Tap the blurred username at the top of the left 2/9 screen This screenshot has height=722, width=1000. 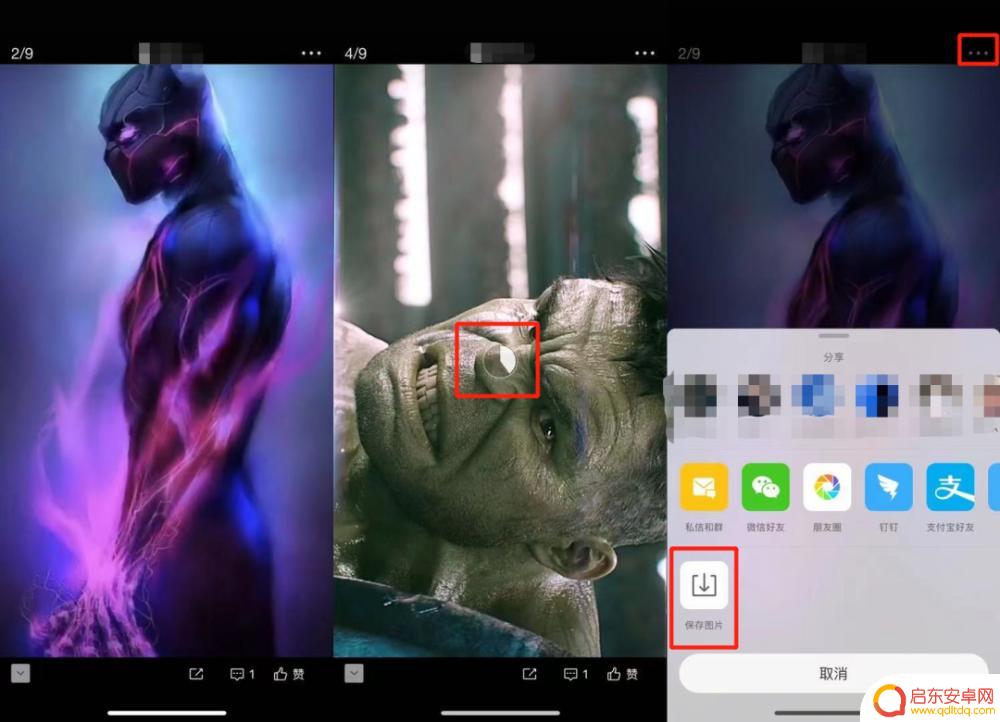point(170,53)
